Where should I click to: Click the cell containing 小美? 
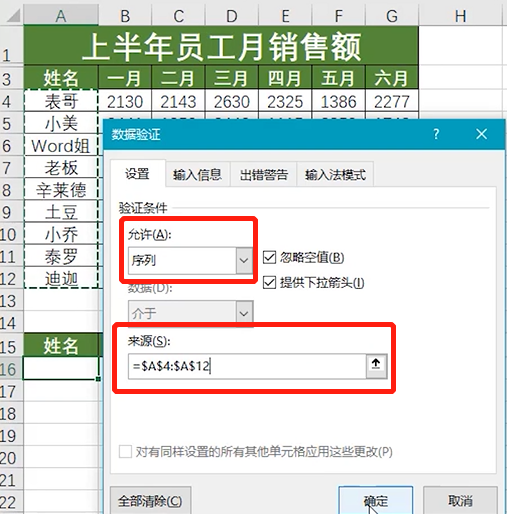click(x=61, y=123)
